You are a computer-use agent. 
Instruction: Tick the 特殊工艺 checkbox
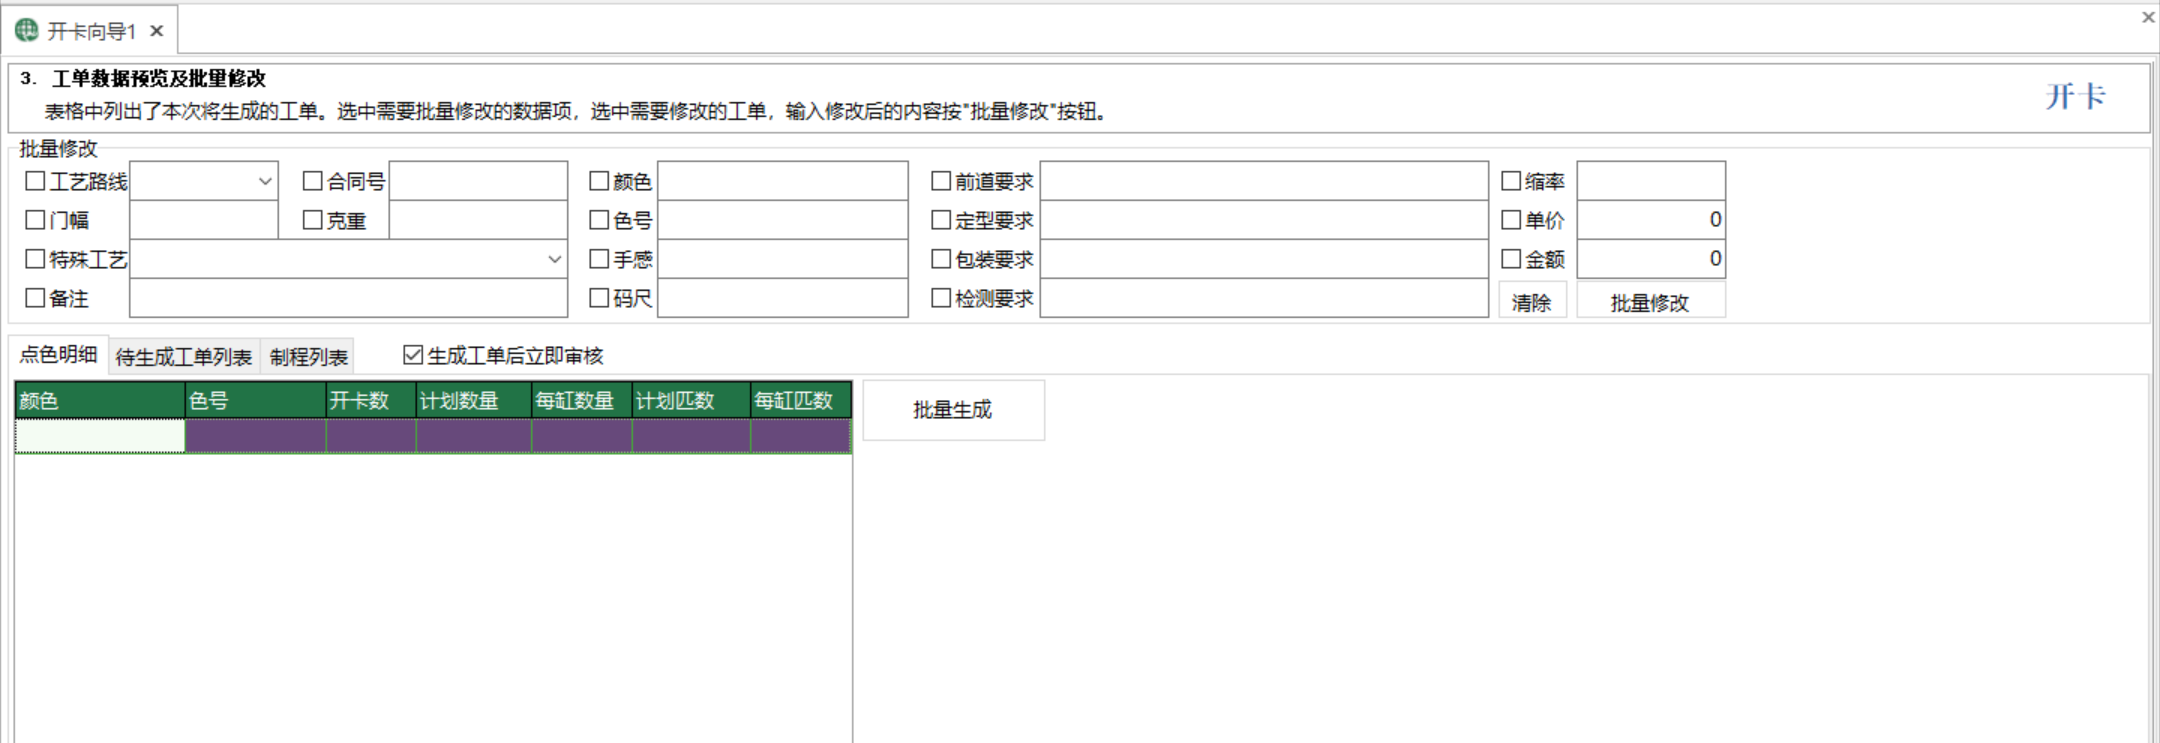(35, 259)
